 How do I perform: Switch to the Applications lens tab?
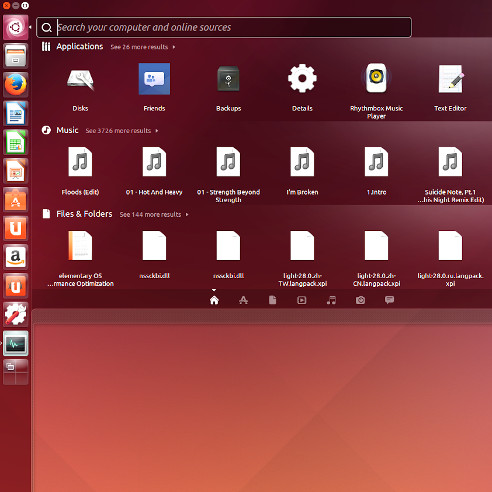[x=243, y=300]
